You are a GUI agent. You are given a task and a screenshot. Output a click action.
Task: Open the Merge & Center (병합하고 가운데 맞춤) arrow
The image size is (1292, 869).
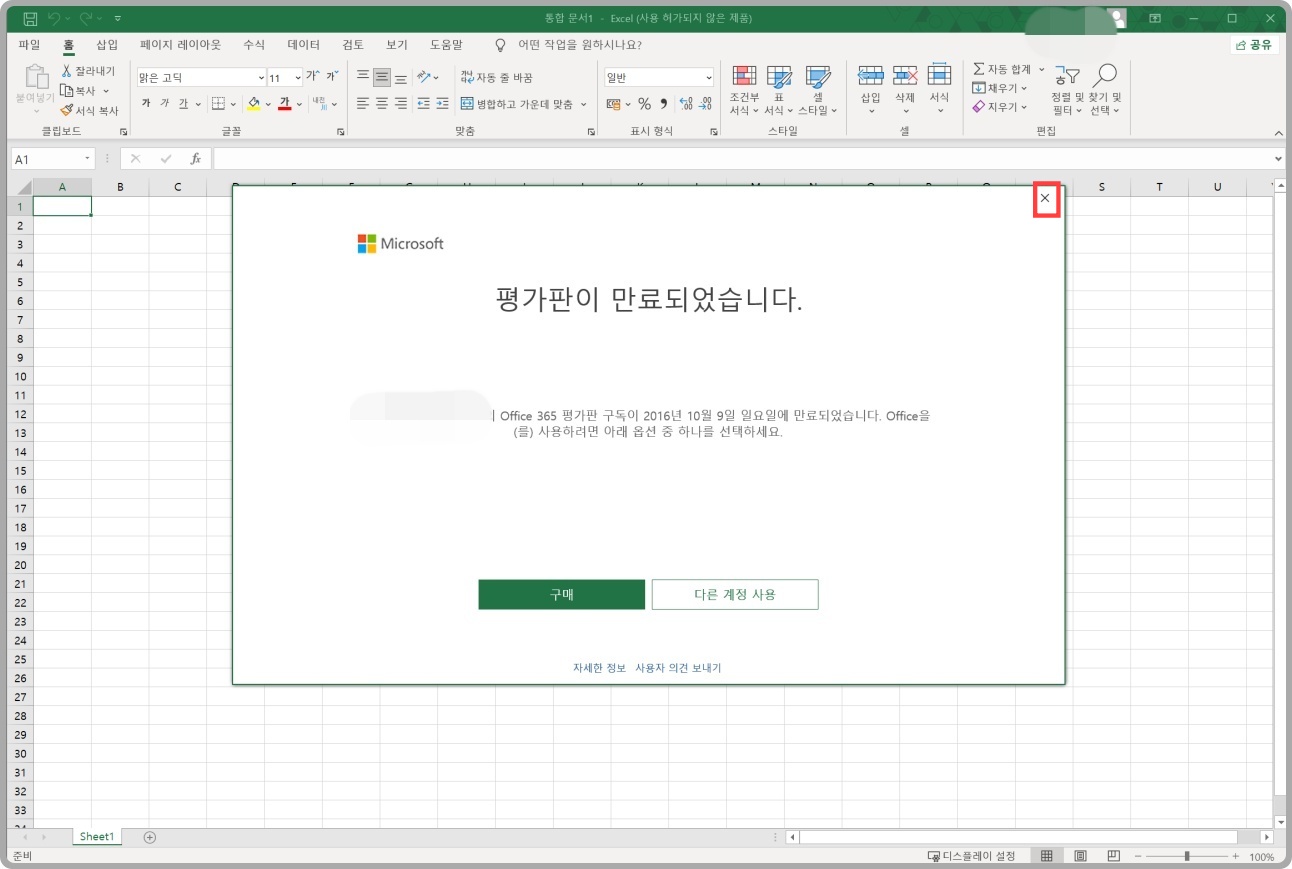[583, 104]
